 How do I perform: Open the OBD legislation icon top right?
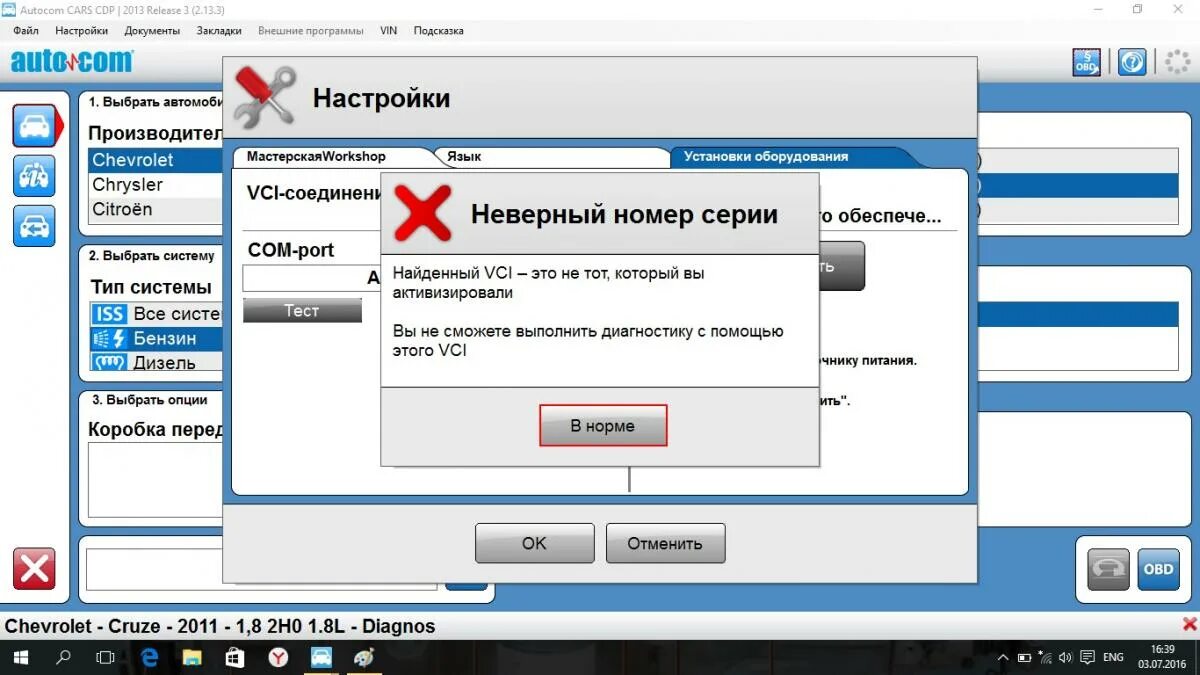click(1087, 62)
